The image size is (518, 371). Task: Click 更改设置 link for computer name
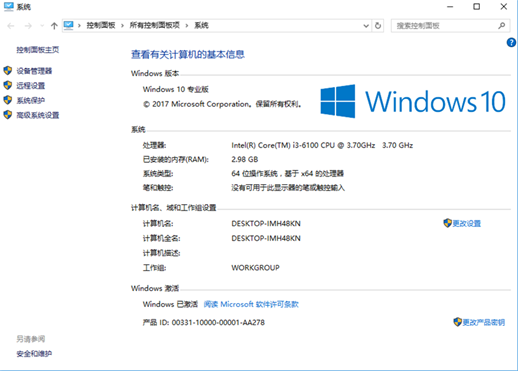tap(466, 224)
